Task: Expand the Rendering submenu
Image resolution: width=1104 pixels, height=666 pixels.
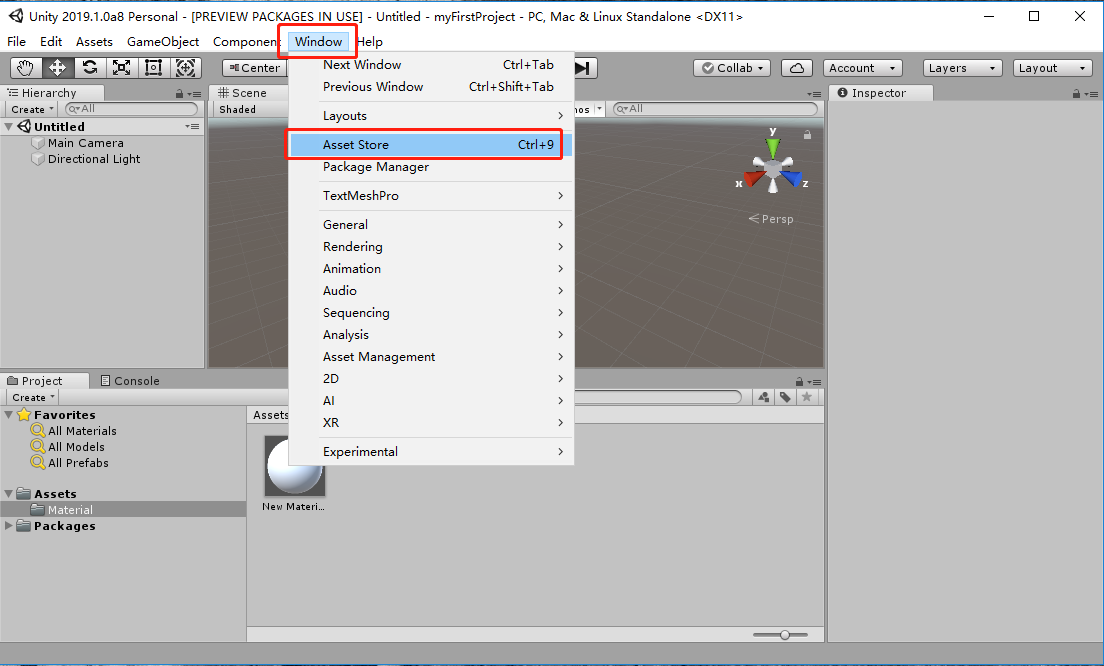Action: 431,246
